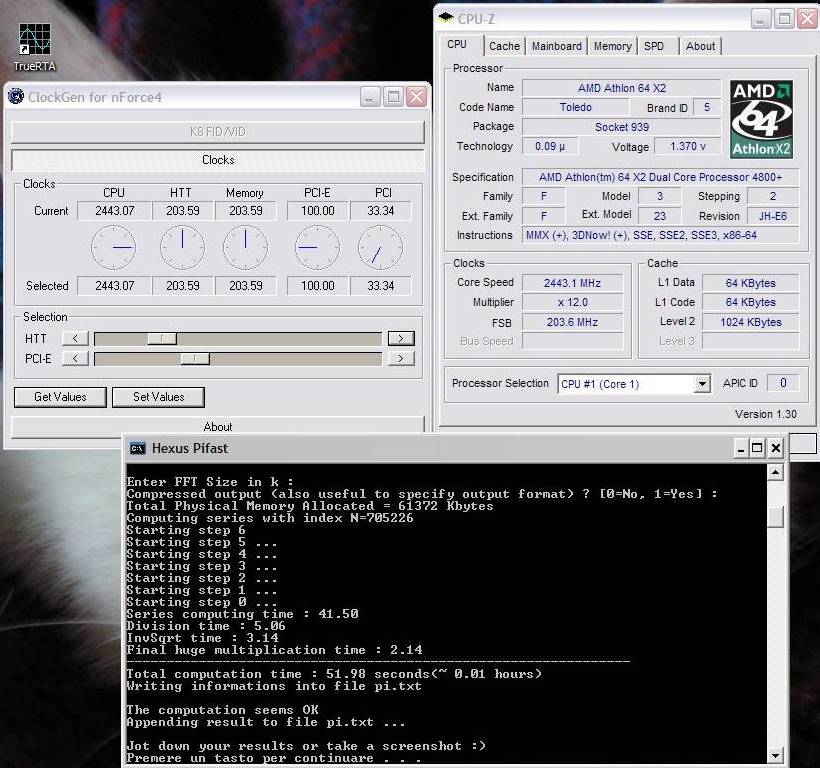Click the Core Speed value 2443.1 MHz
This screenshot has width=820, height=768.
tap(572, 283)
